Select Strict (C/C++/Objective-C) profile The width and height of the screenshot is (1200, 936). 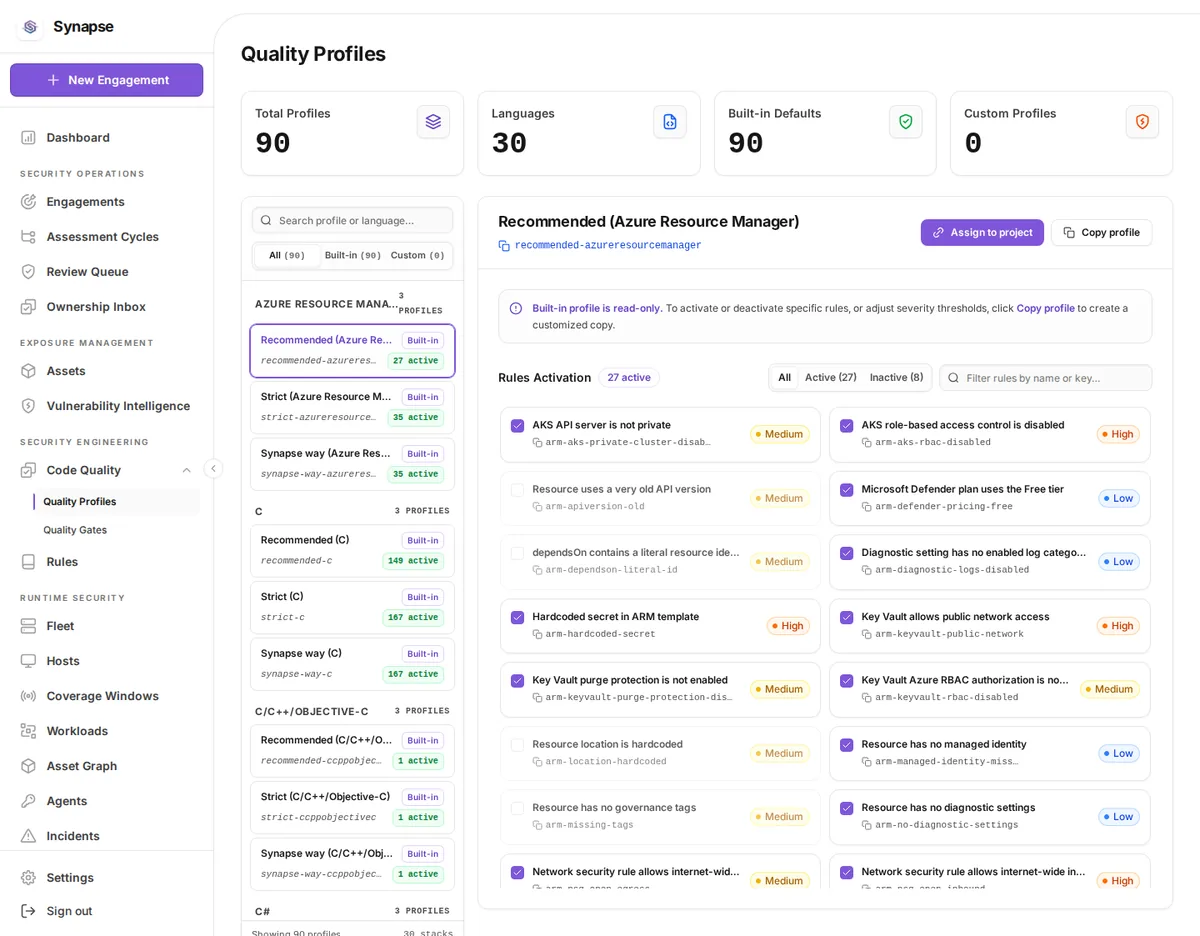click(x=352, y=808)
